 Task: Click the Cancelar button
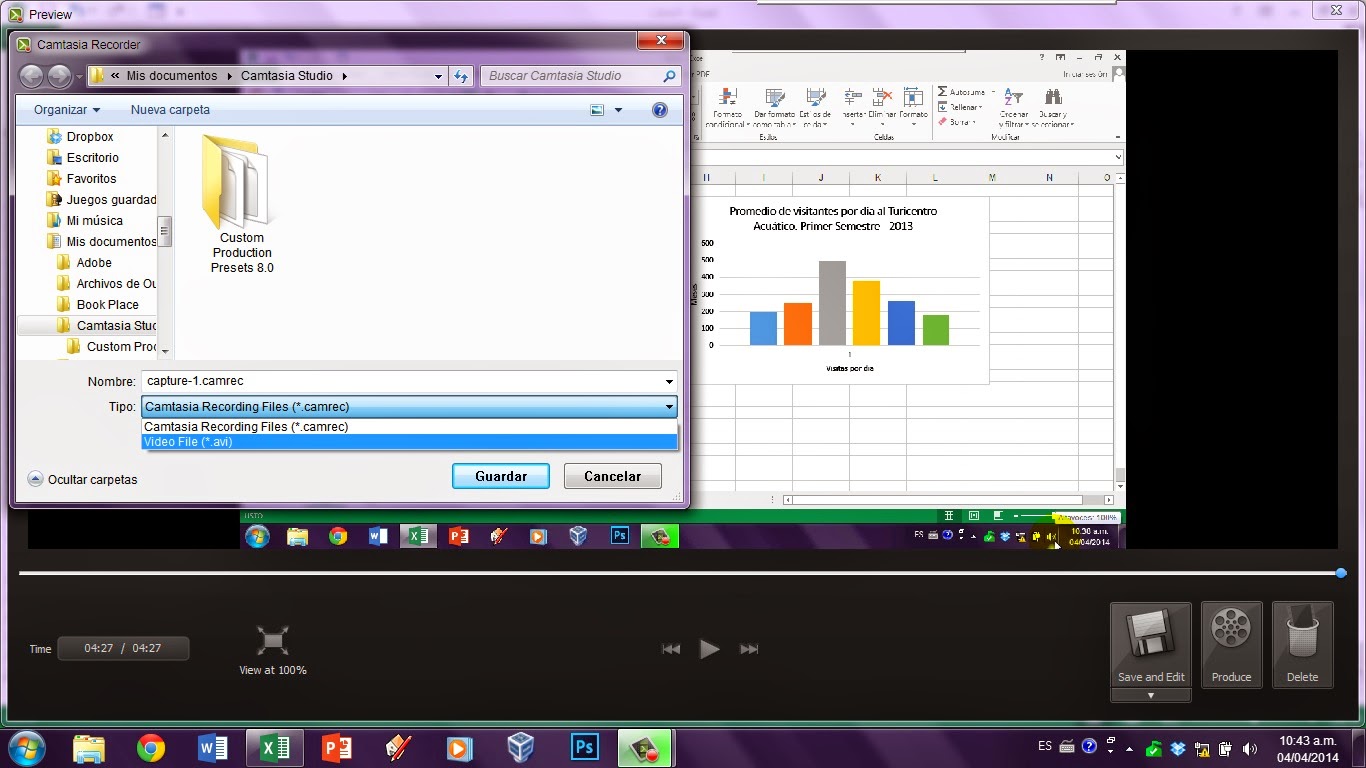pos(612,476)
